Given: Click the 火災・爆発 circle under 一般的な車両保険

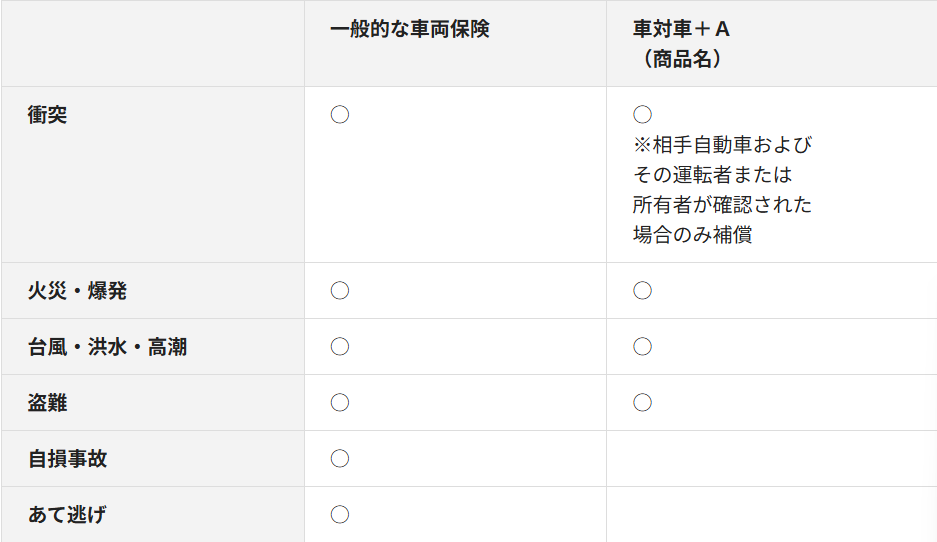Looking at the screenshot, I should 340,291.
